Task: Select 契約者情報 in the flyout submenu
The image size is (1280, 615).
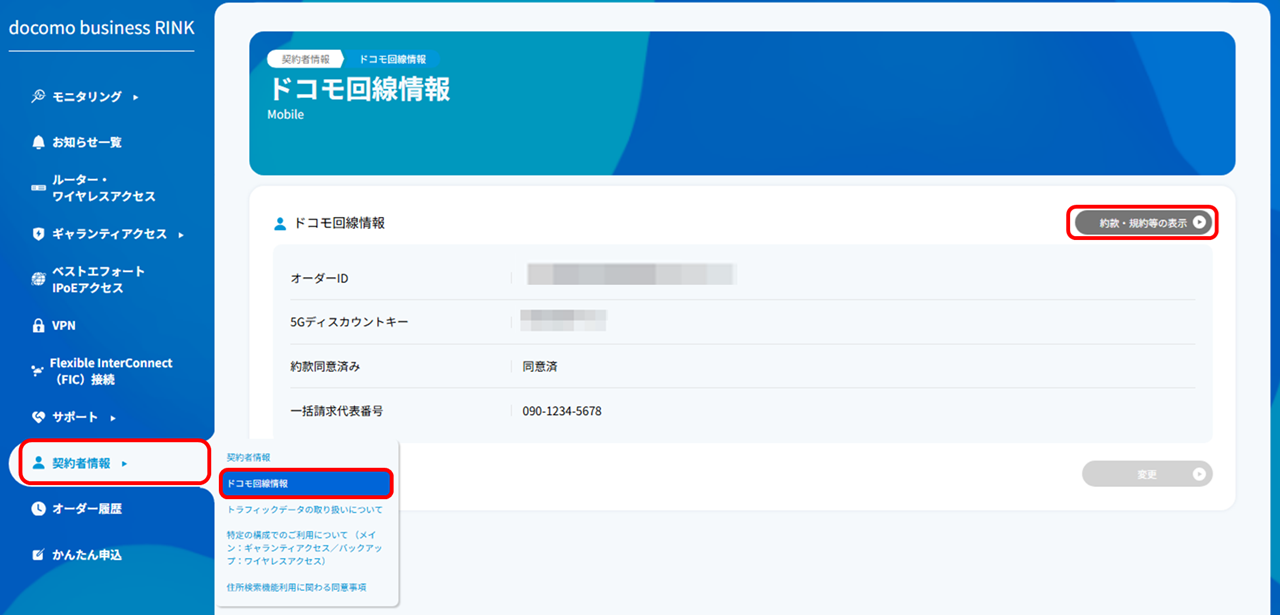Action: [248, 457]
